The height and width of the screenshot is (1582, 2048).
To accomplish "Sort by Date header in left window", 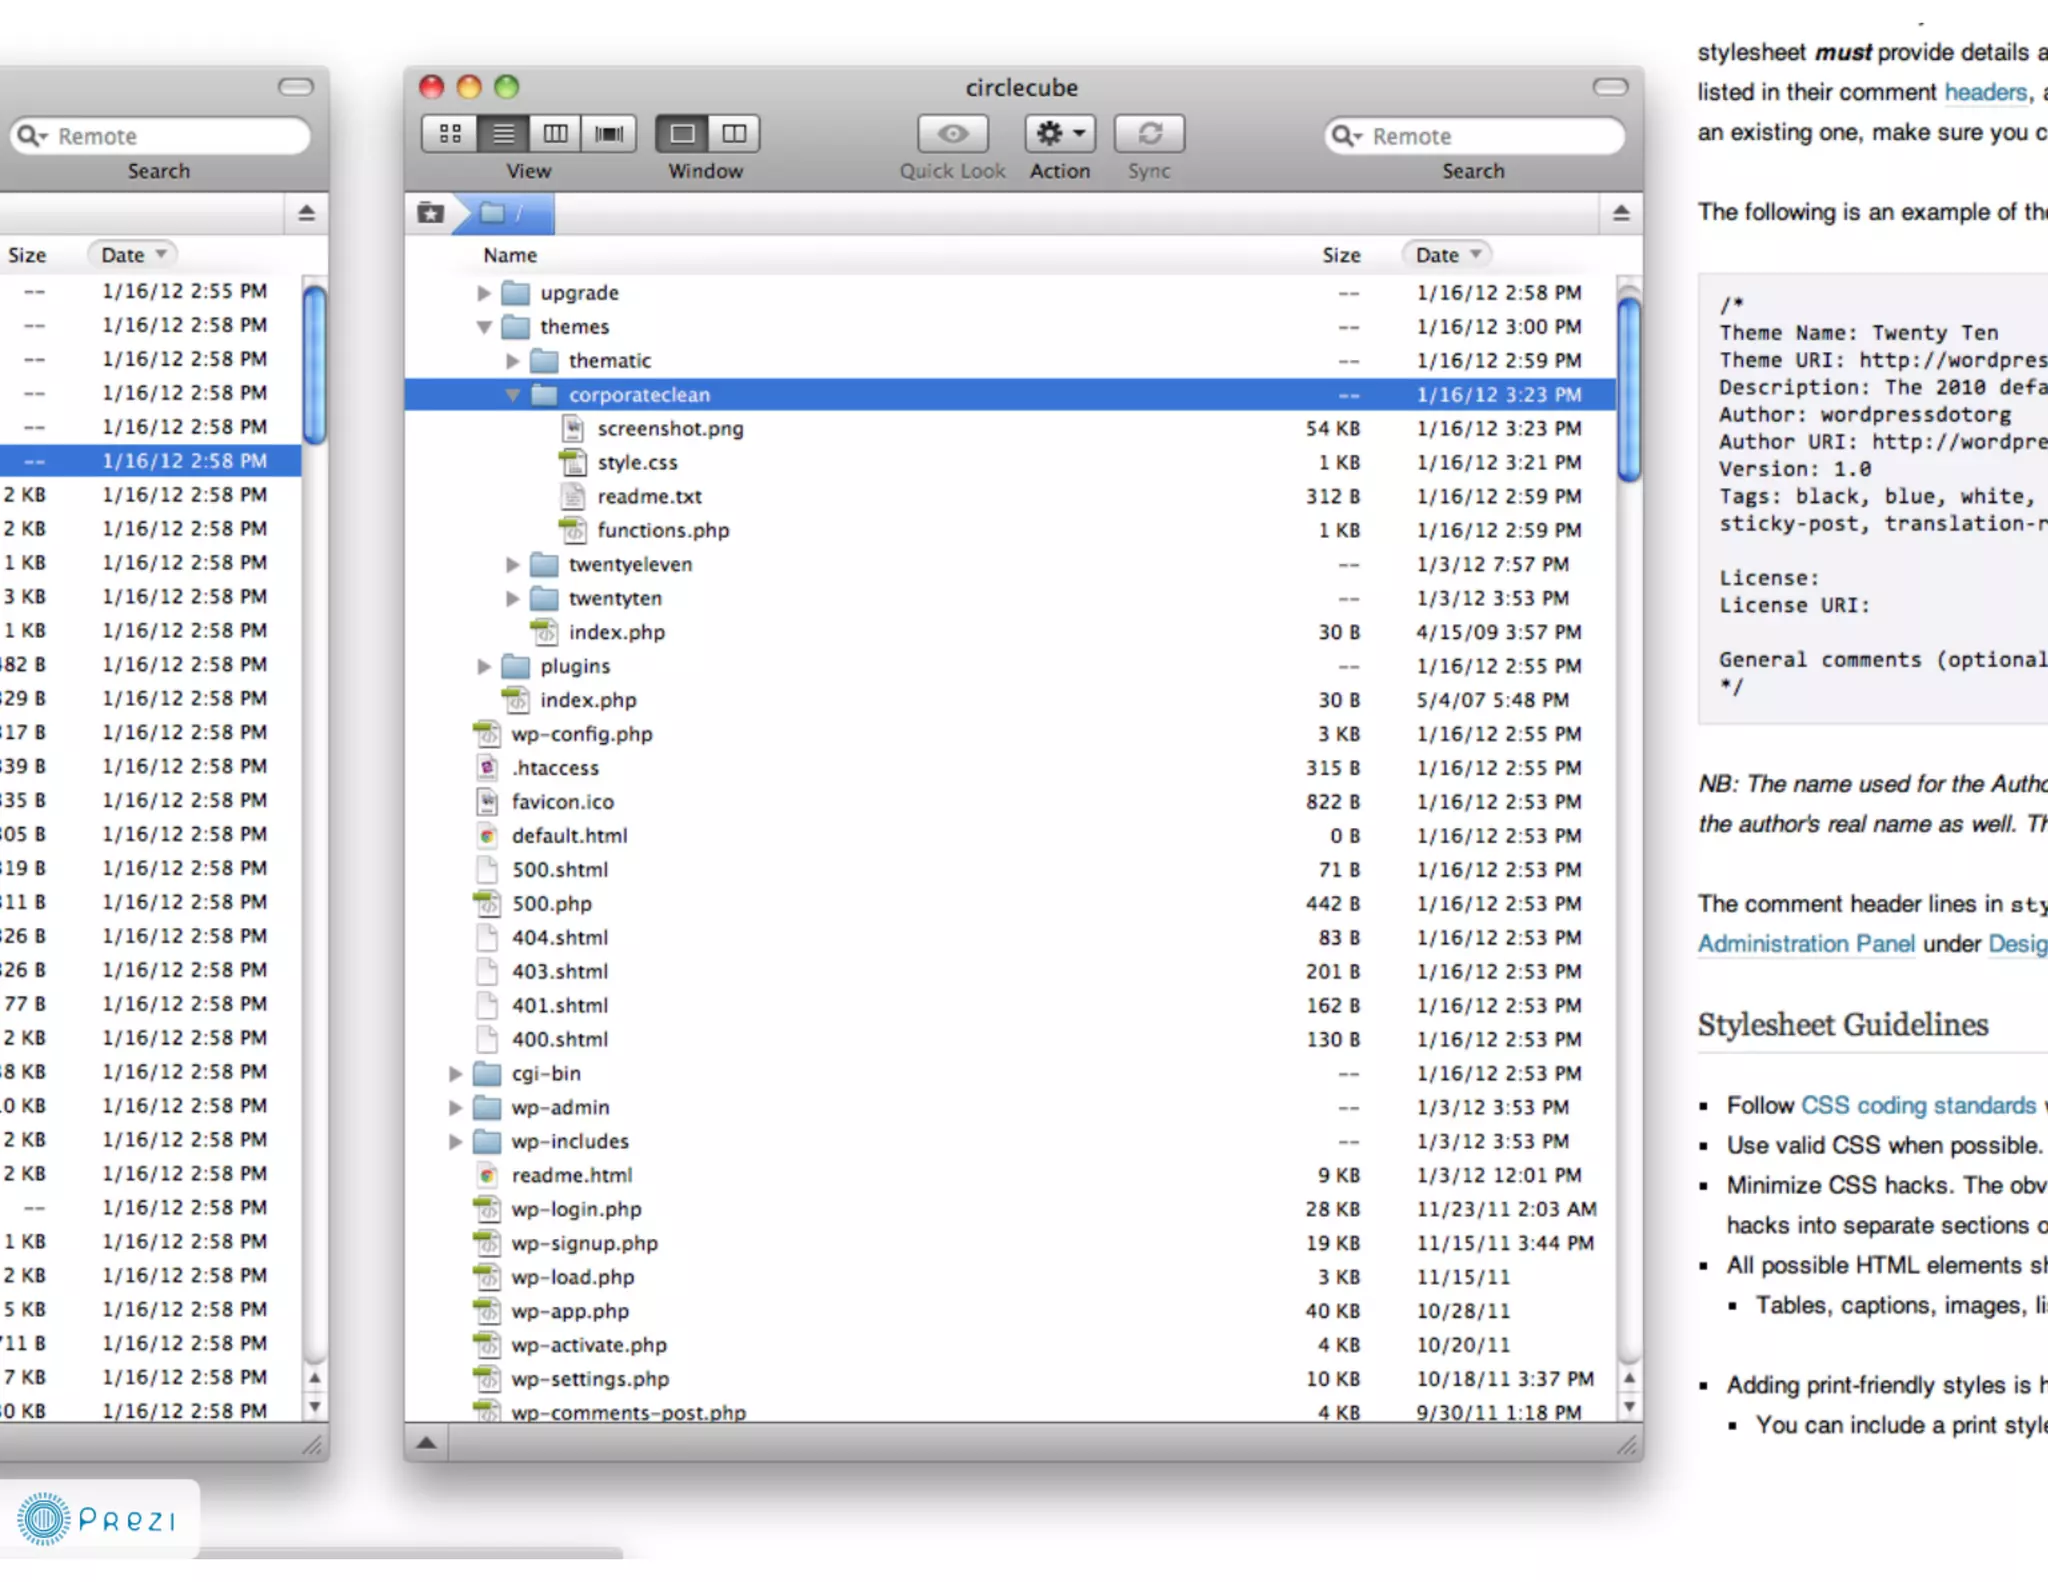I will click(x=132, y=255).
